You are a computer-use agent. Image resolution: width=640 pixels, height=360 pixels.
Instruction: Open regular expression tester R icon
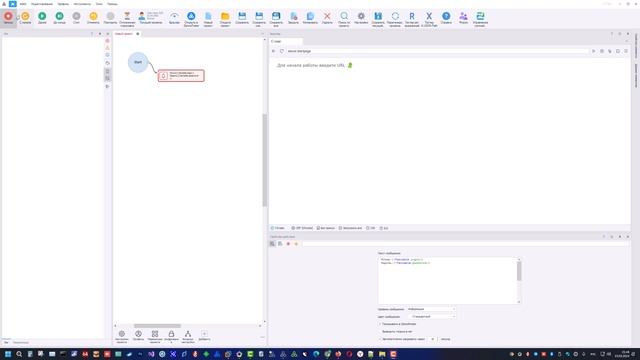click(412, 18)
